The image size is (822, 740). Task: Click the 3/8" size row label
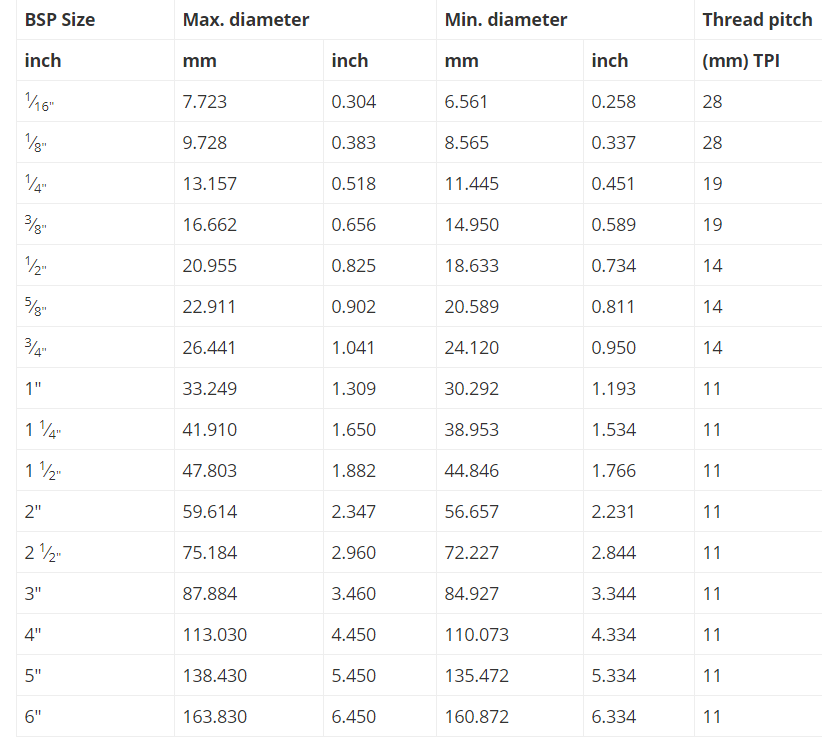pos(95,224)
